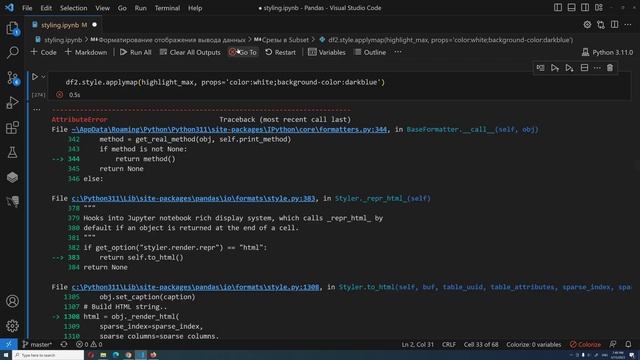The image size is (640, 360).
Task: Split the cell from cell toolbar
Action: [584, 68]
